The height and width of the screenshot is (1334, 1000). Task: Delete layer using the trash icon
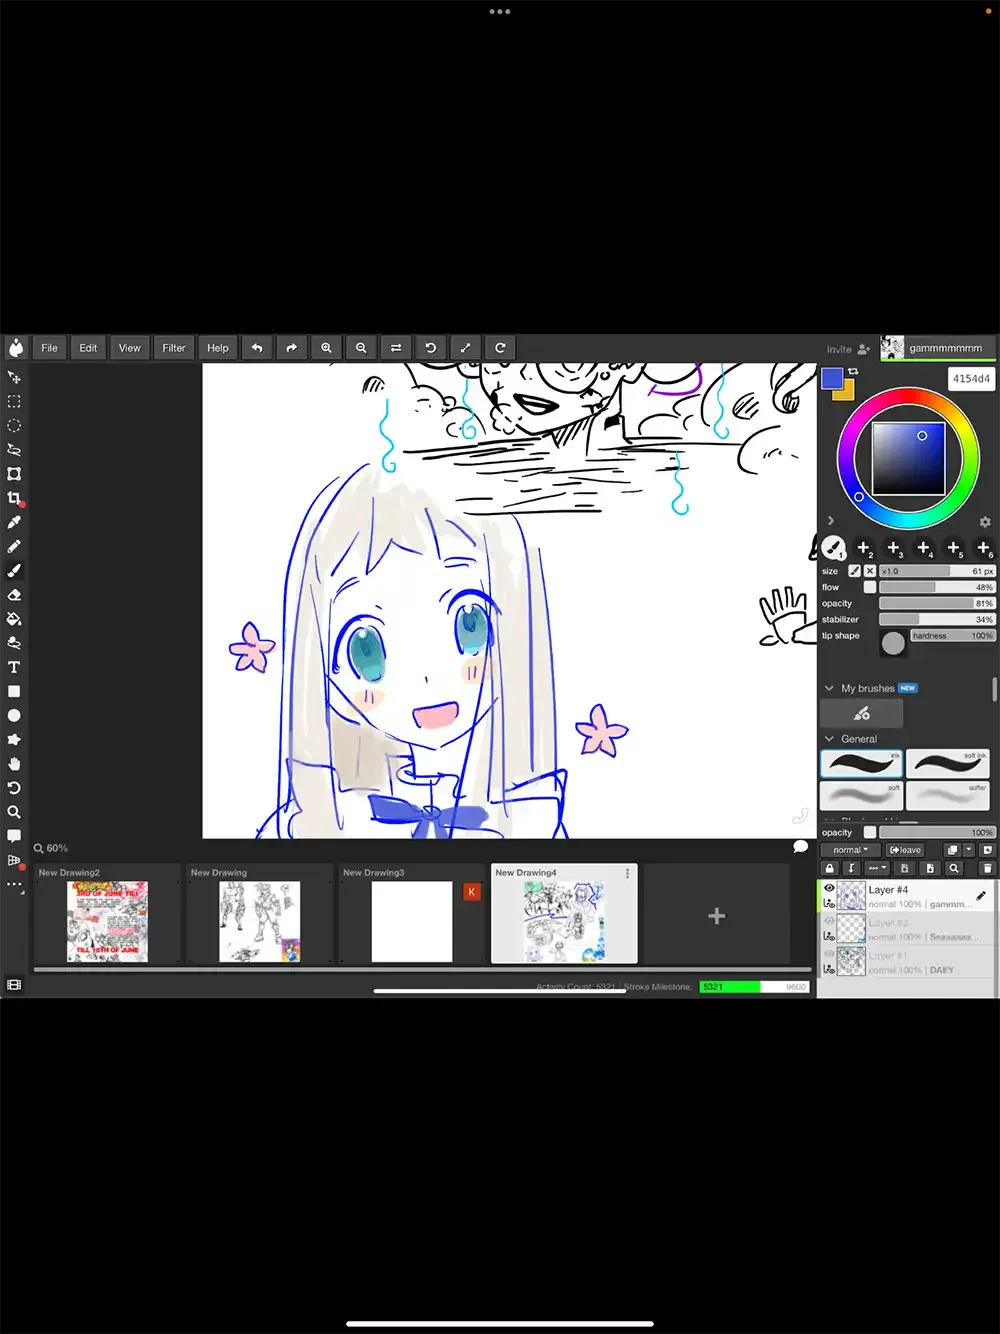[x=987, y=868]
